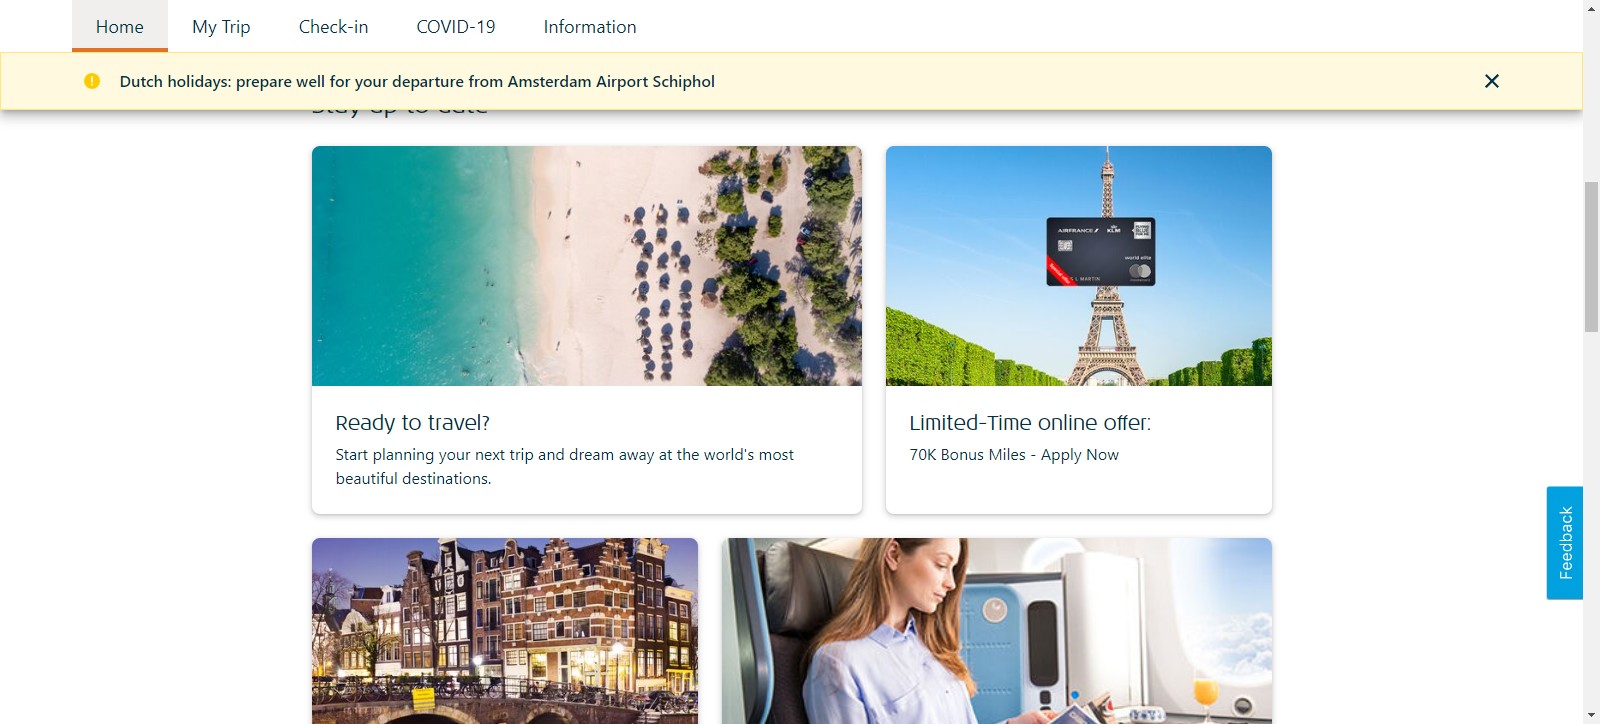Image resolution: width=1600 pixels, height=724 pixels.
Task: Open the aerial beach photo card
Action: (587, 266)
